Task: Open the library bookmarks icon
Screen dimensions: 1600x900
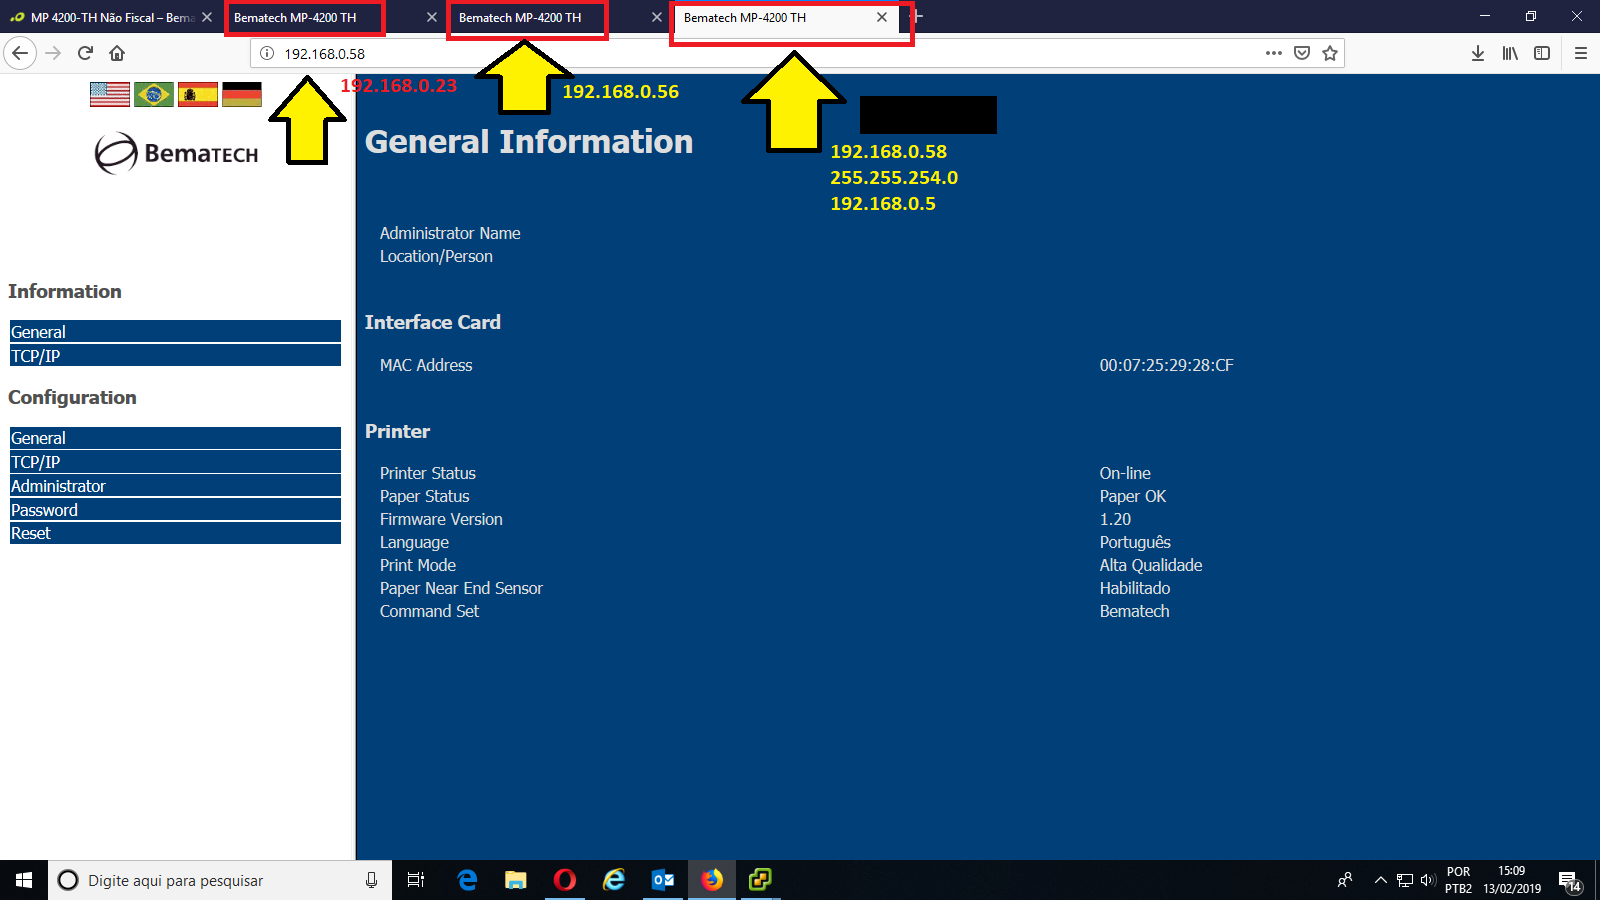Action: [1510, 53]
